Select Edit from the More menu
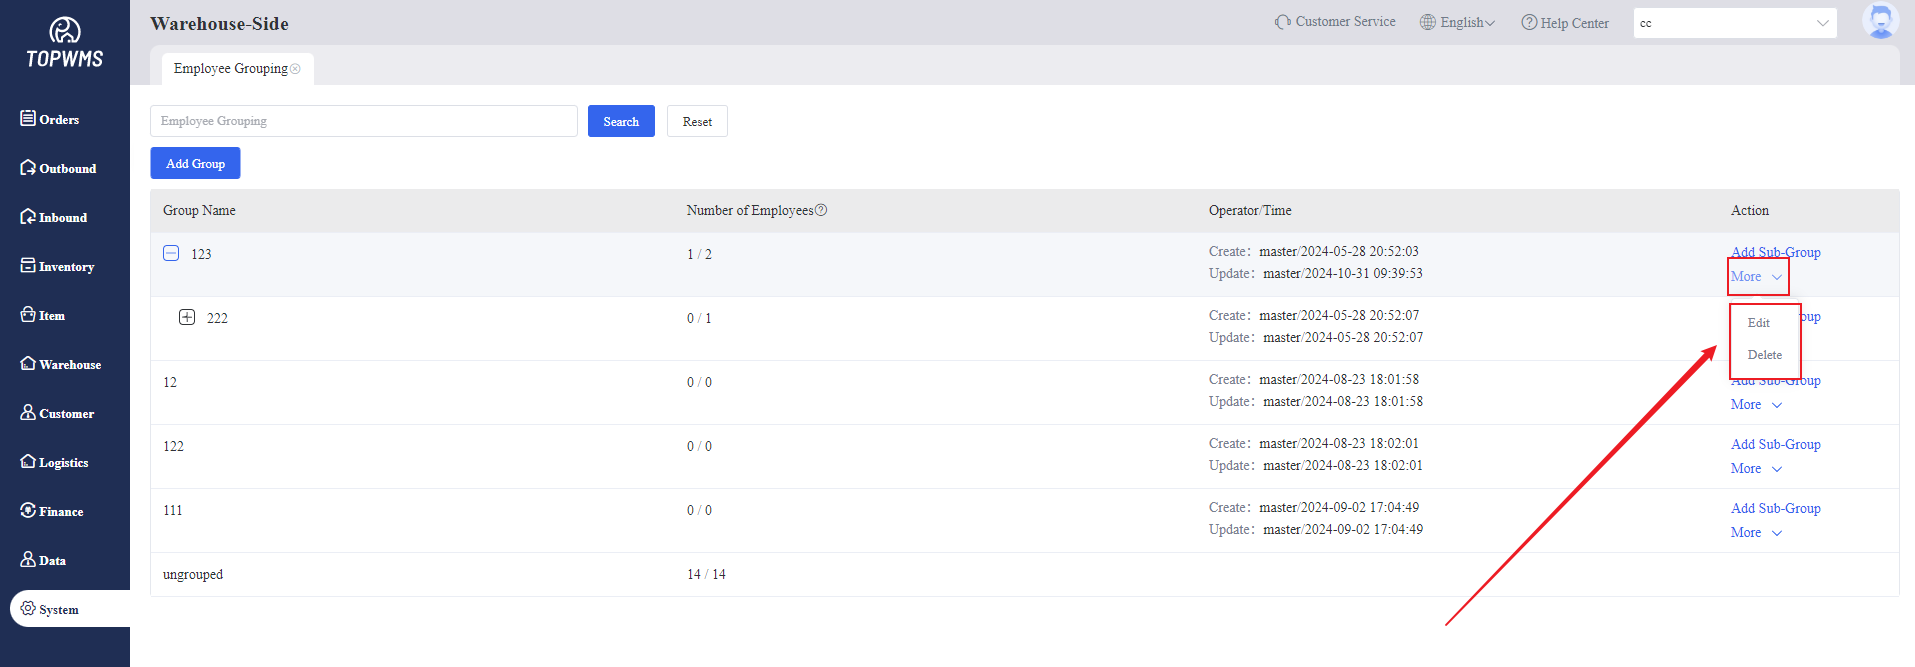 click(1759, 323)
